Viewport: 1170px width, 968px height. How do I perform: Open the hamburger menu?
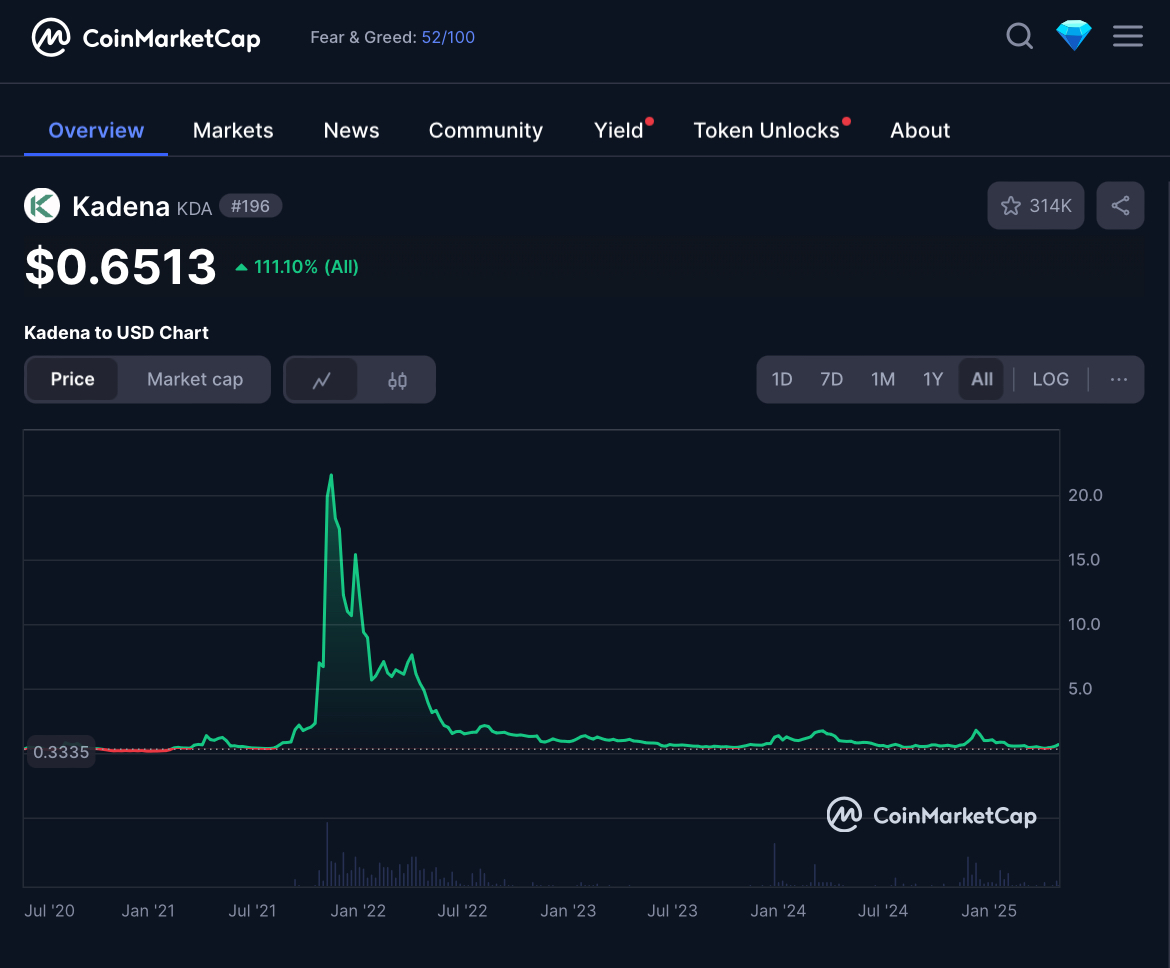pos(1128,37)
